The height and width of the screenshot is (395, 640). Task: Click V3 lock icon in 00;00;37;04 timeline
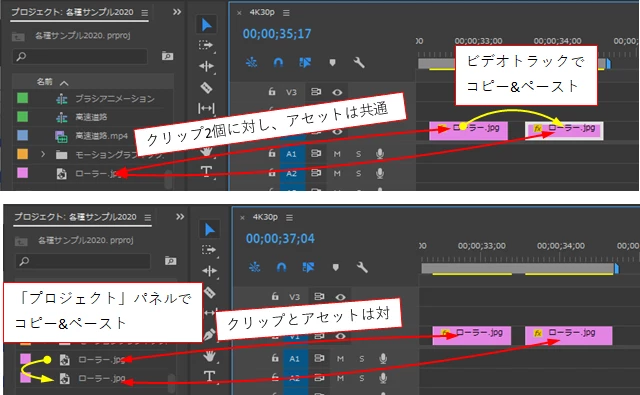point(275,297)
